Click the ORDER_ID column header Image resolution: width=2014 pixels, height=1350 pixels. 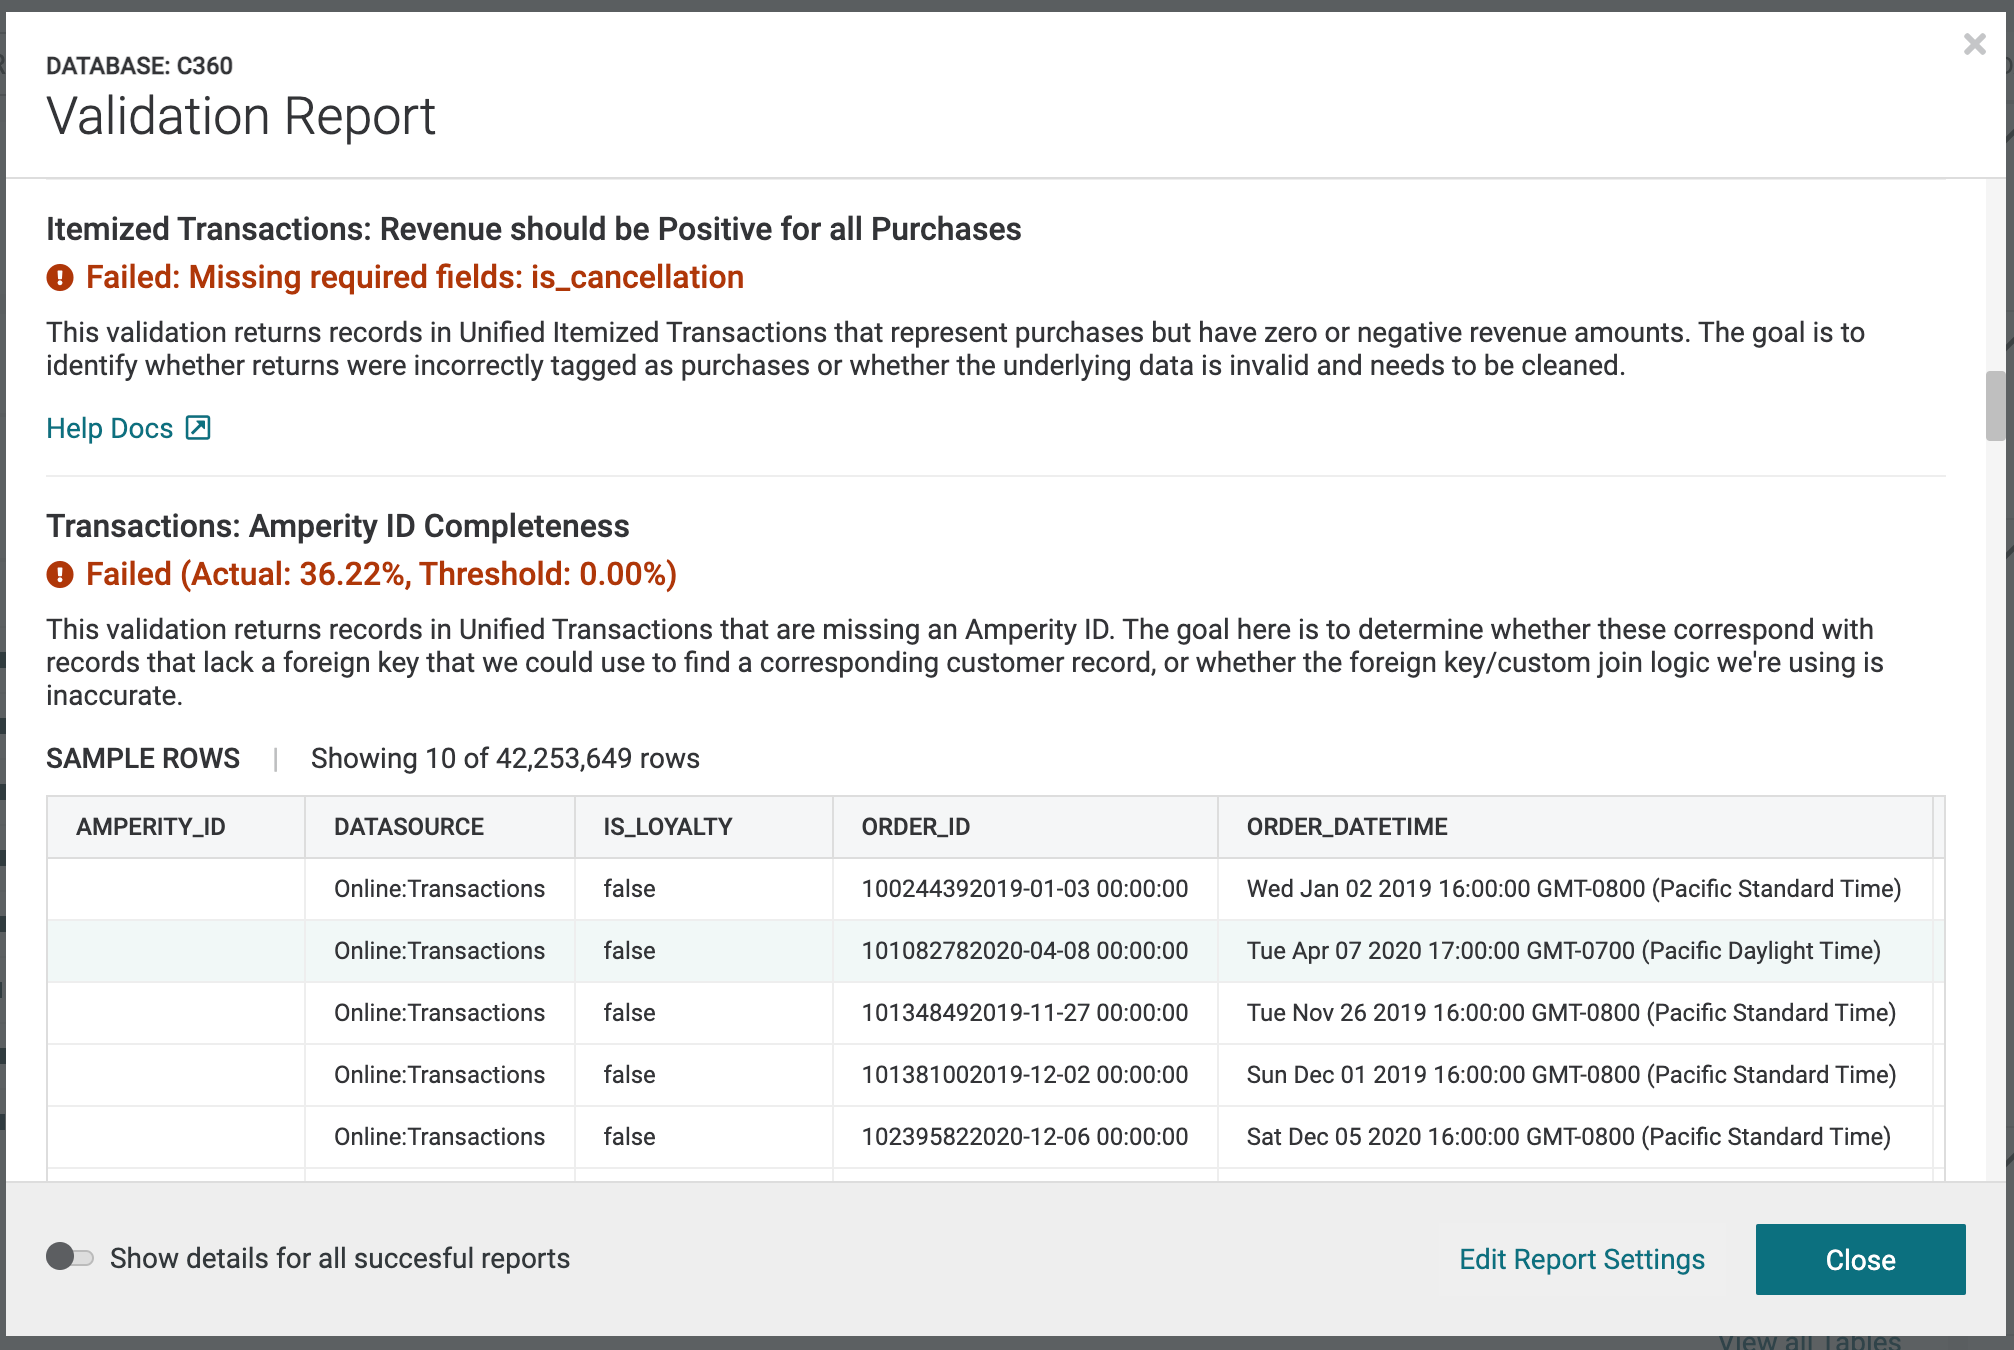click(1025, 827)
